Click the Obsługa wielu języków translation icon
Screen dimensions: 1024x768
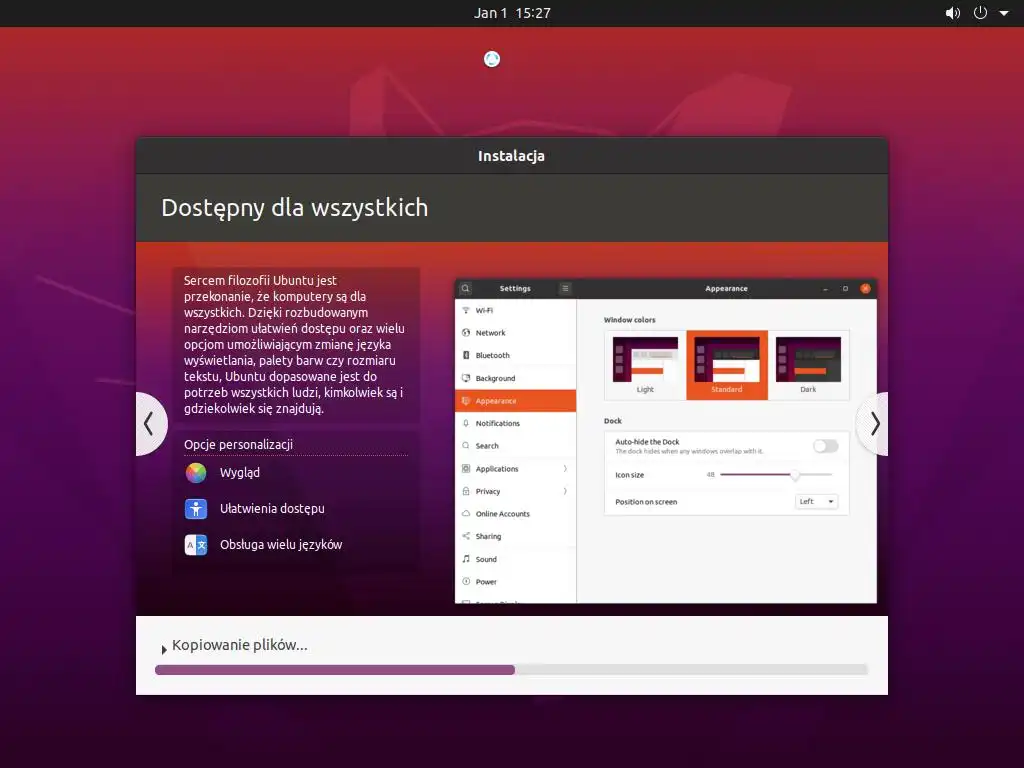tap(196, 545)
